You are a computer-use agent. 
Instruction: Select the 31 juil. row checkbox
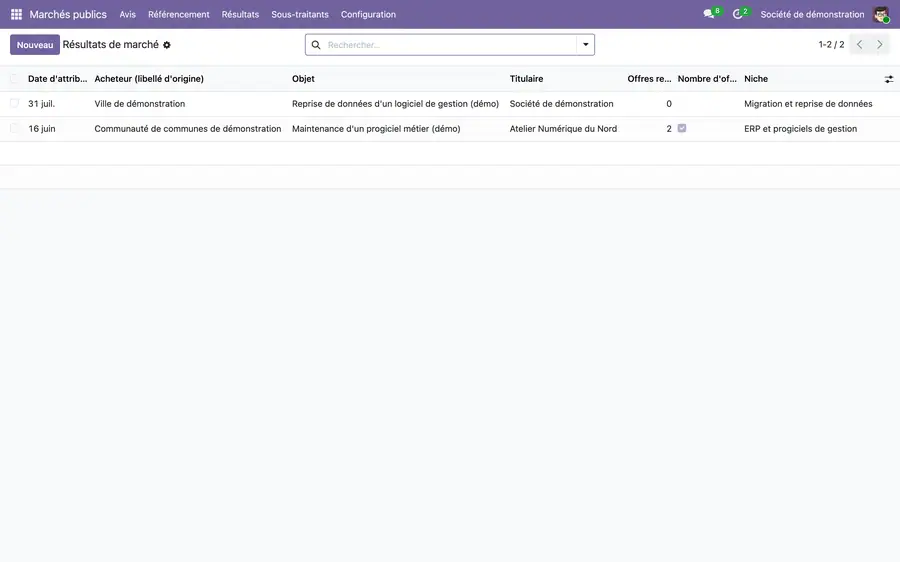click(x=14, y=103)
